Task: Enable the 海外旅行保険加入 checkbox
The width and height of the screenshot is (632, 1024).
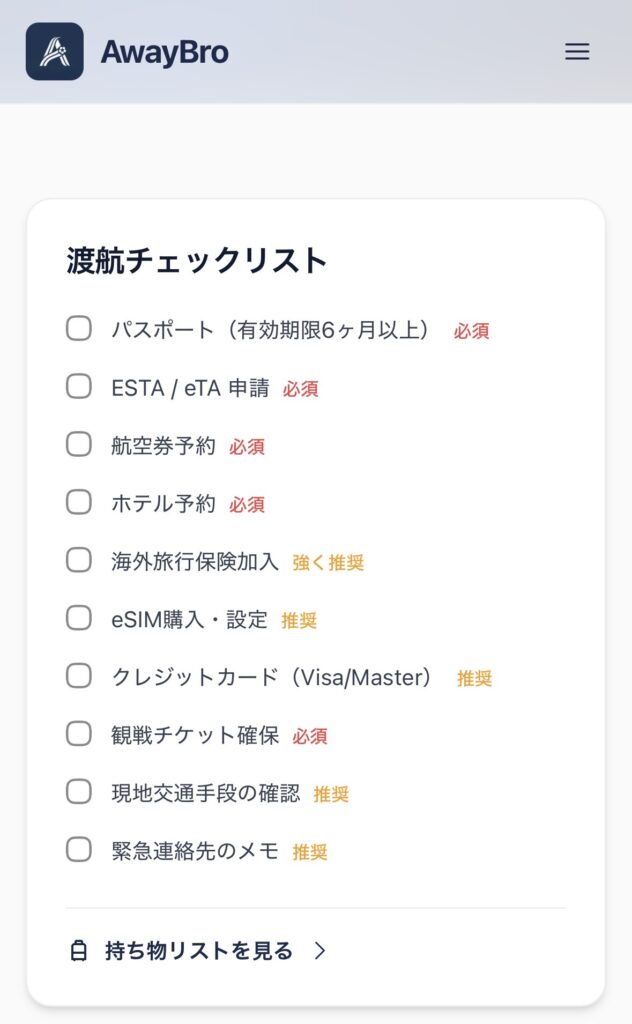Action: point(79,560)
